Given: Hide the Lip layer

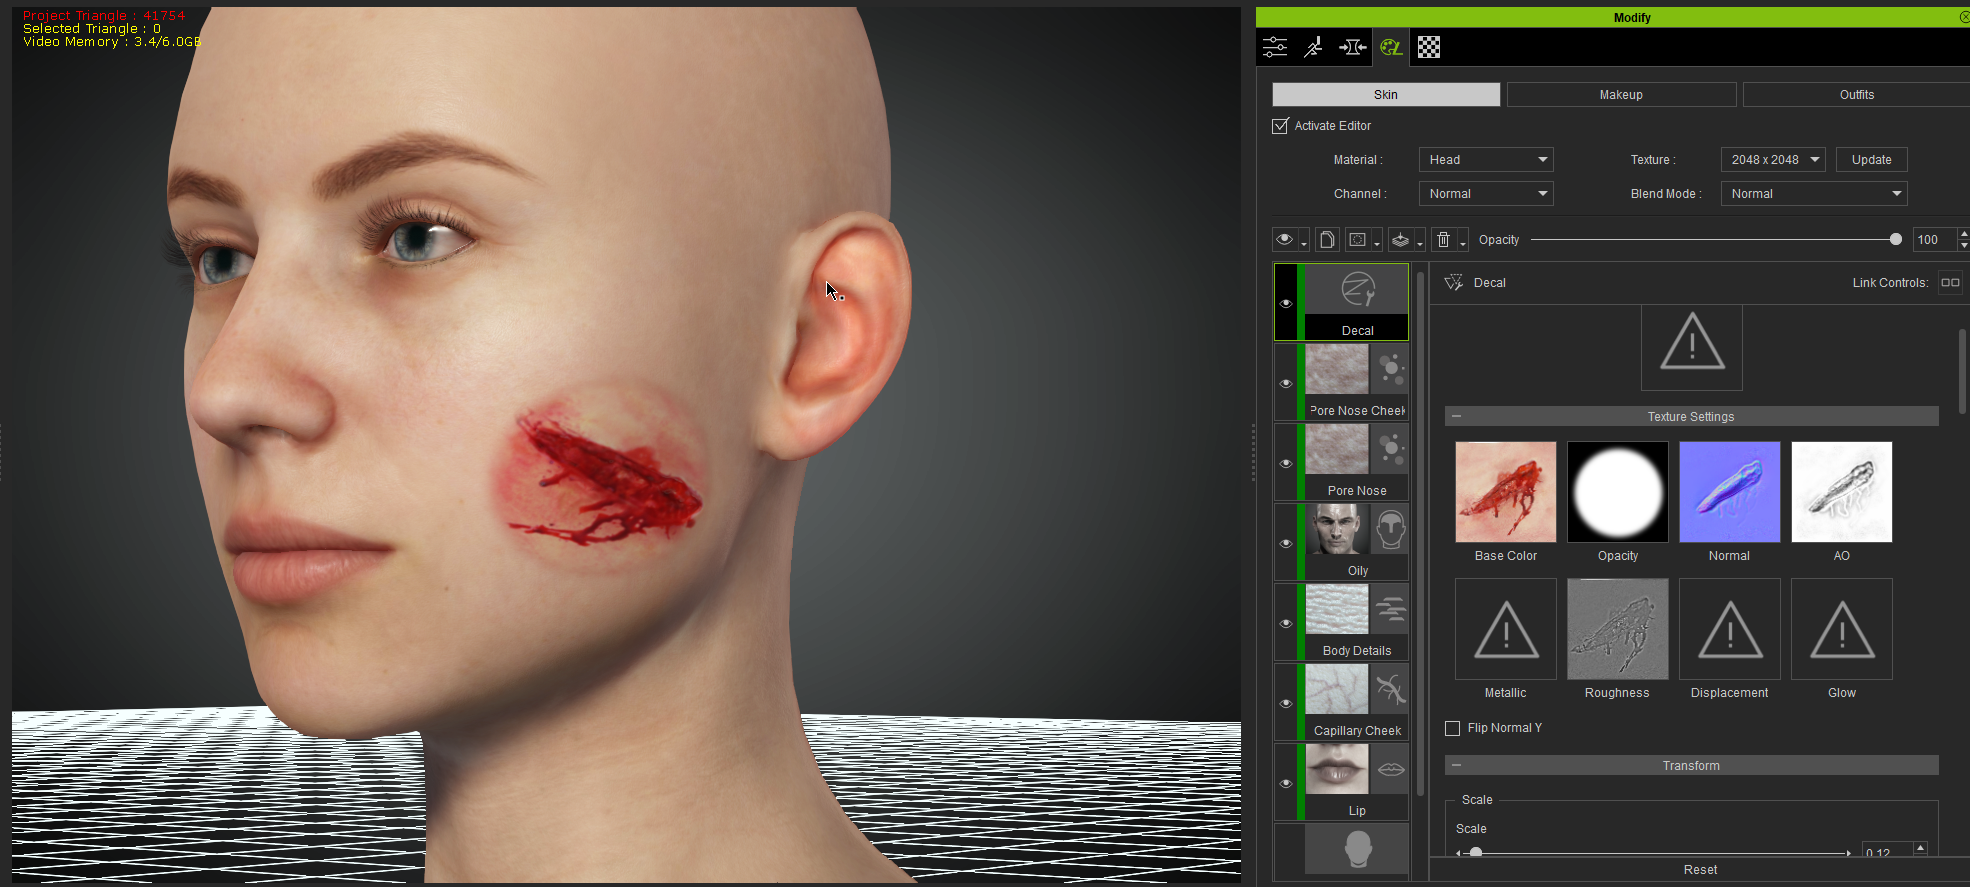Looking at the screenshot, I should point(1286,783).
